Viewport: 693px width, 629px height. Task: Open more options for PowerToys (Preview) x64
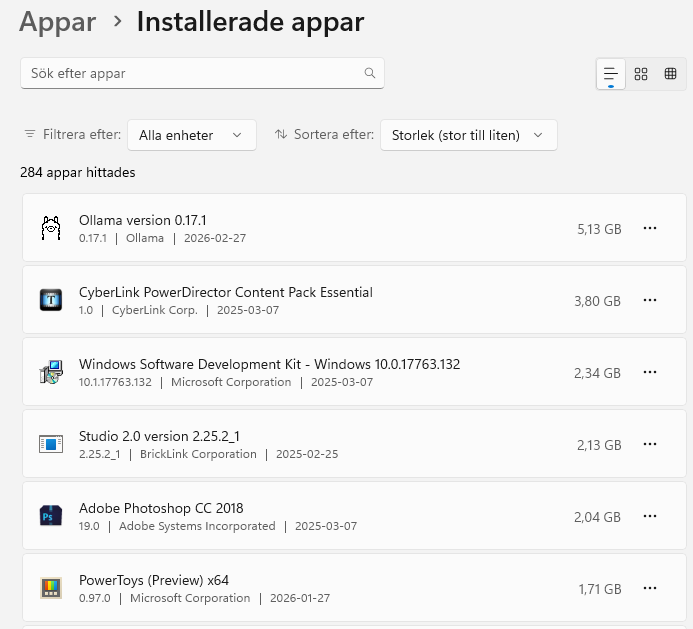pos(650,588)
